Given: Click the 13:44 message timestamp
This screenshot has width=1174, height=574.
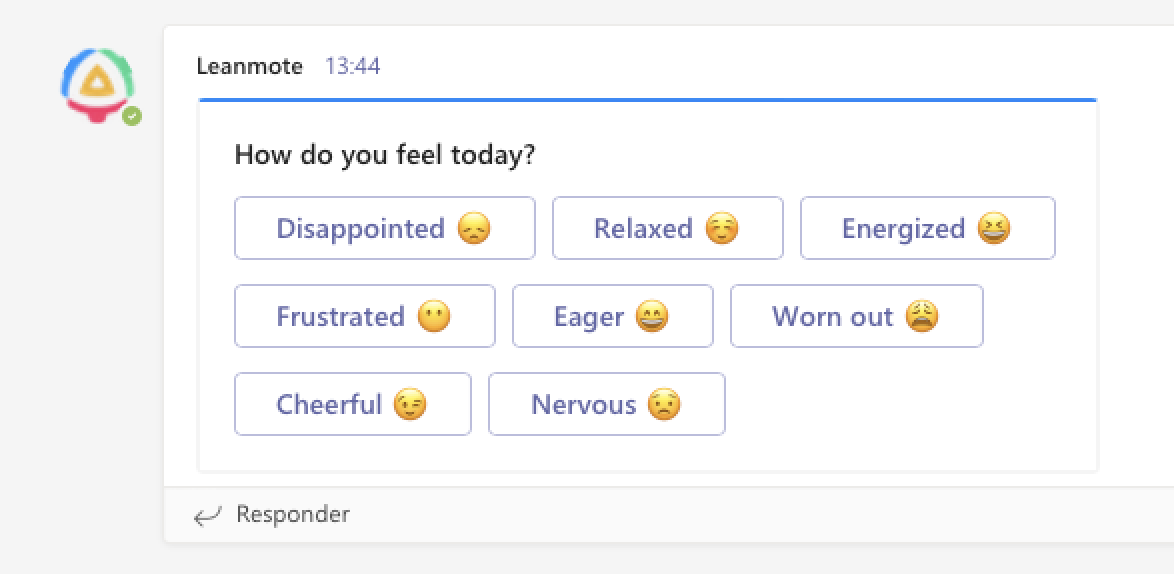Looking at the screenshot, I should pos(352,67).
